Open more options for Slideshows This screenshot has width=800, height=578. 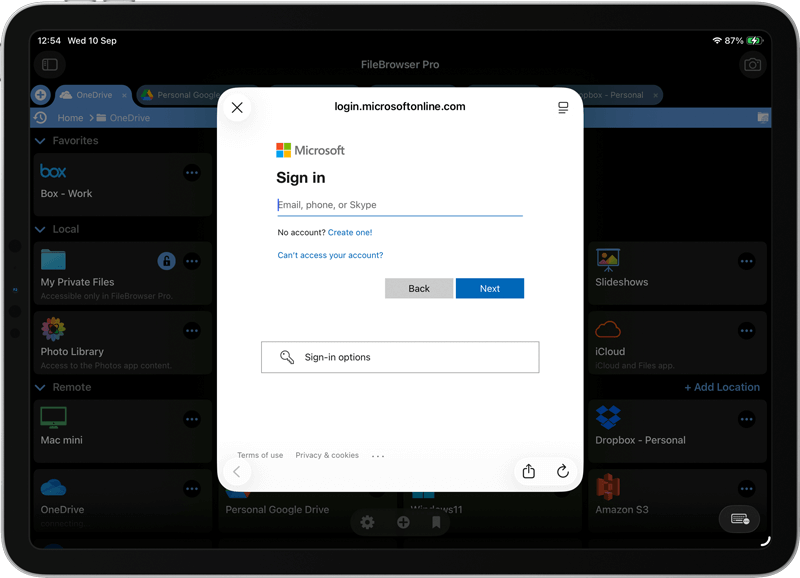(x=746, y=261)
